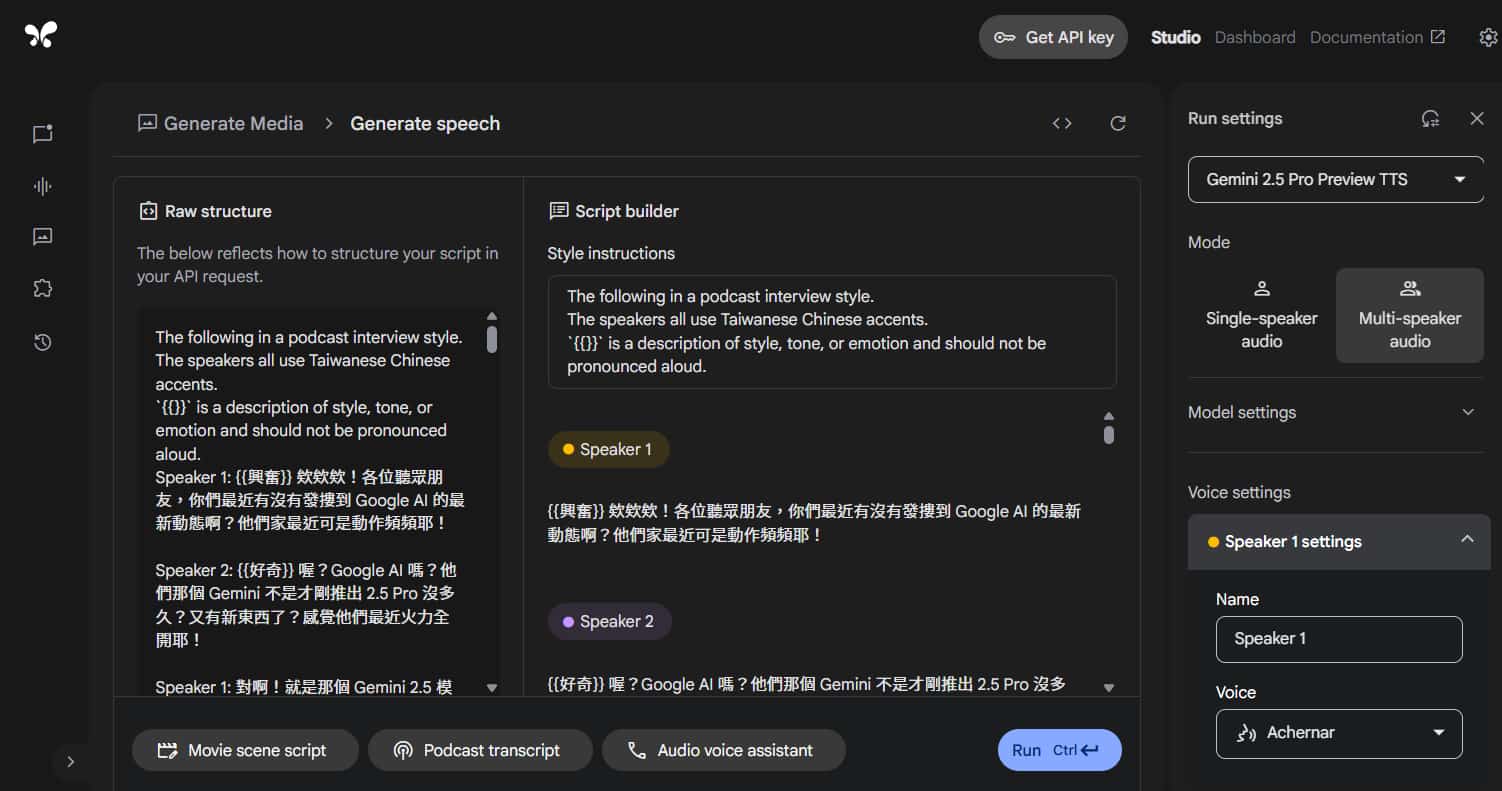Click the Run button
Screen dimensions: 1502x791
coord(1059,750)
